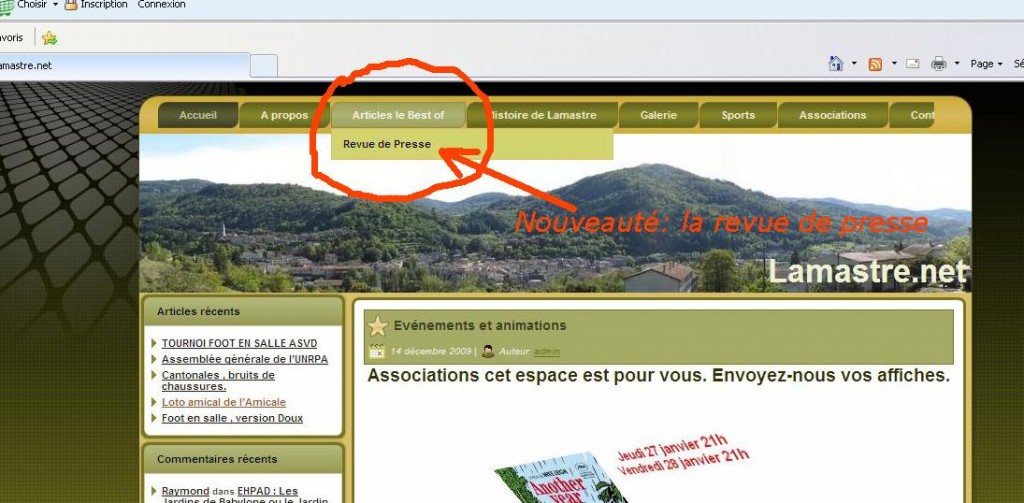Select Revue de Presse submenu item
The height and width of the screenshot is (503, 1024).
(x=387, y=144)
